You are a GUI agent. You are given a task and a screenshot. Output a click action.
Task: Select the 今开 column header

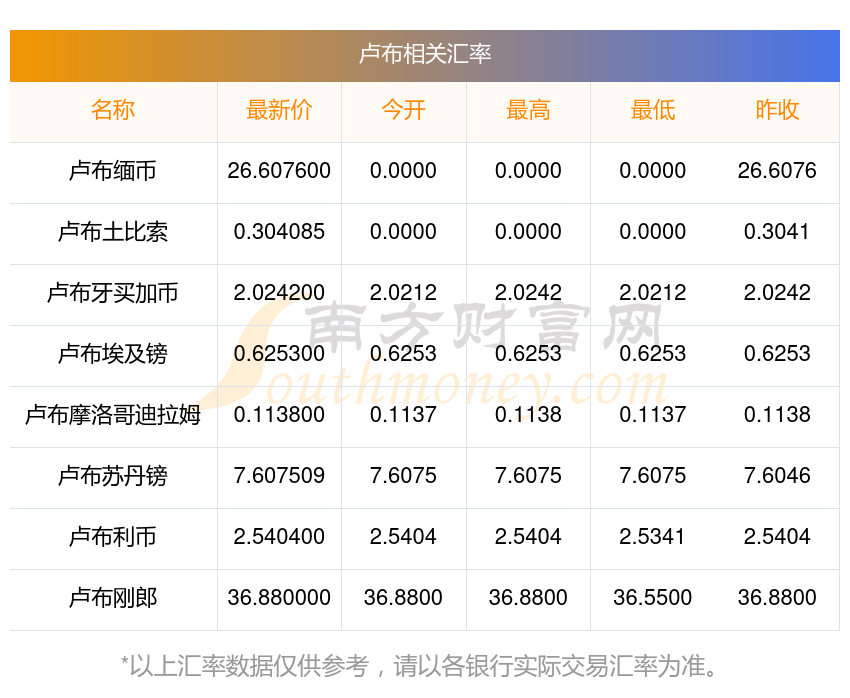tap(403, 110)
